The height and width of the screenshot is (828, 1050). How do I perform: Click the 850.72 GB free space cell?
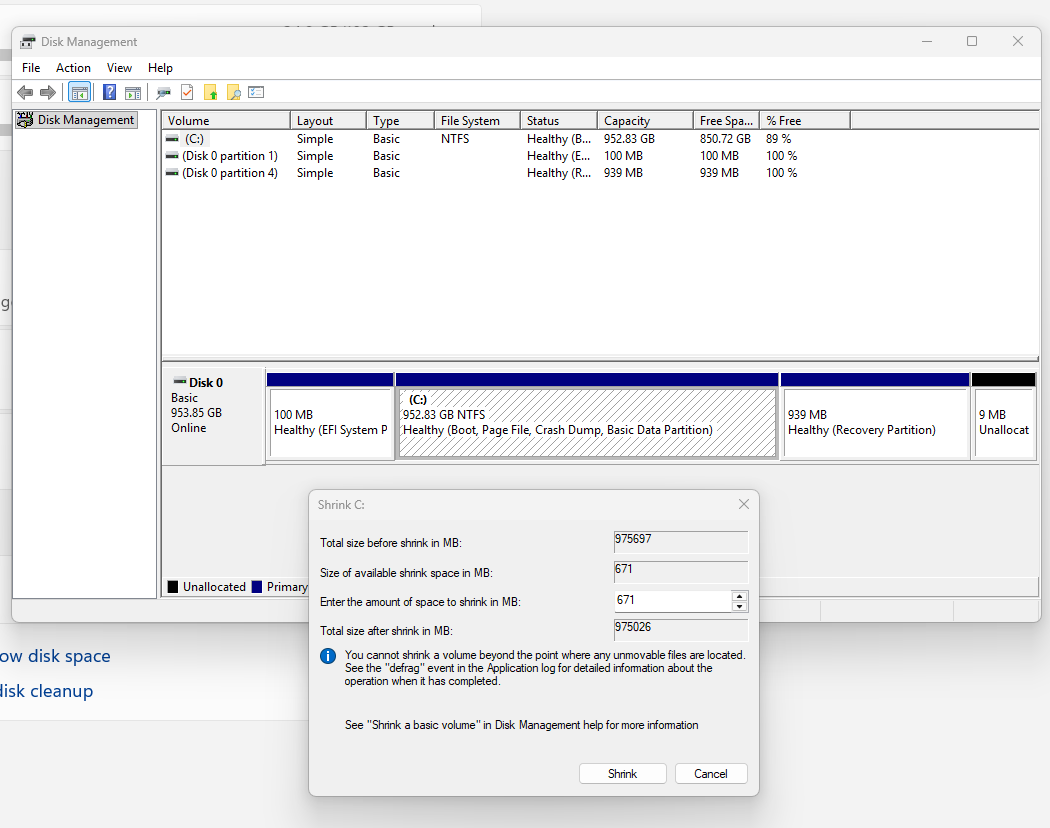click(725, 139)
